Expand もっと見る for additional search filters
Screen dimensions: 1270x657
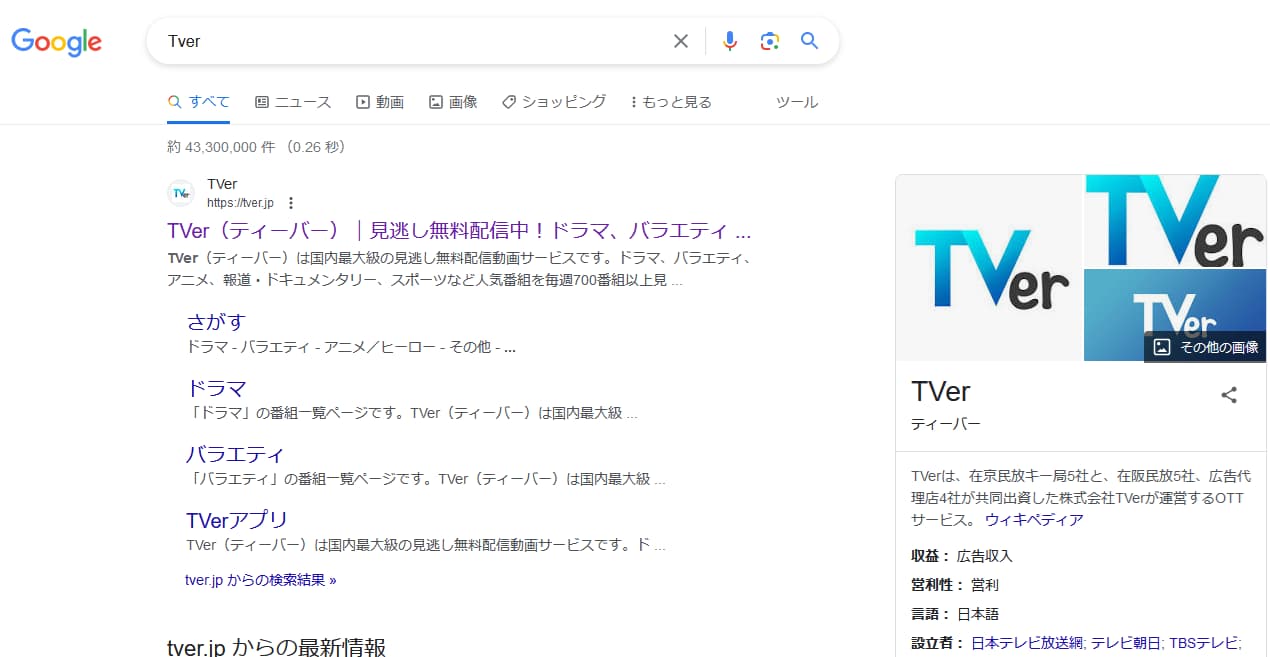pyautogui.click(x=670, y=101)
